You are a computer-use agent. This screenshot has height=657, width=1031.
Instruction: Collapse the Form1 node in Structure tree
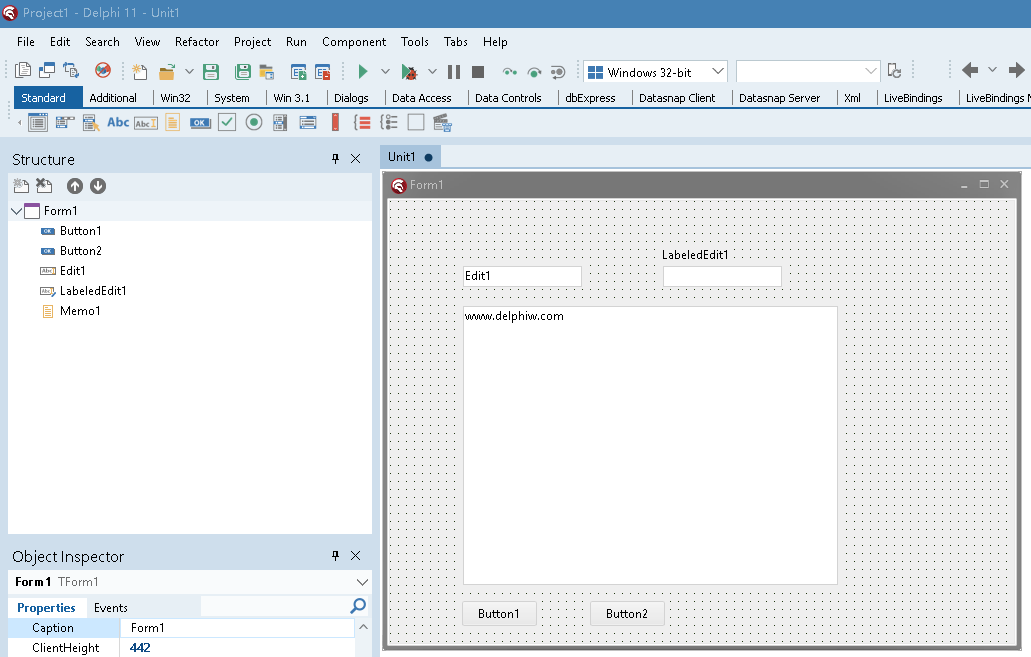coord(16,211)
